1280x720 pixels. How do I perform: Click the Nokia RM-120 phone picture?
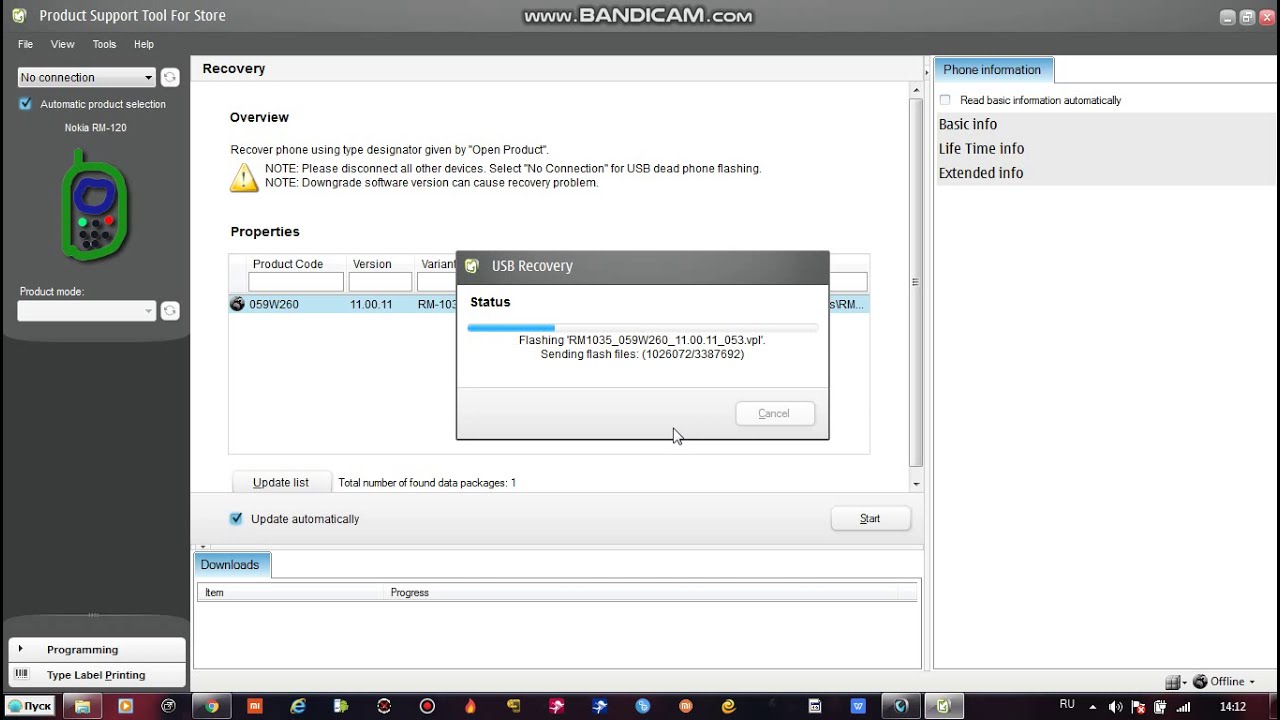point(95,204)
